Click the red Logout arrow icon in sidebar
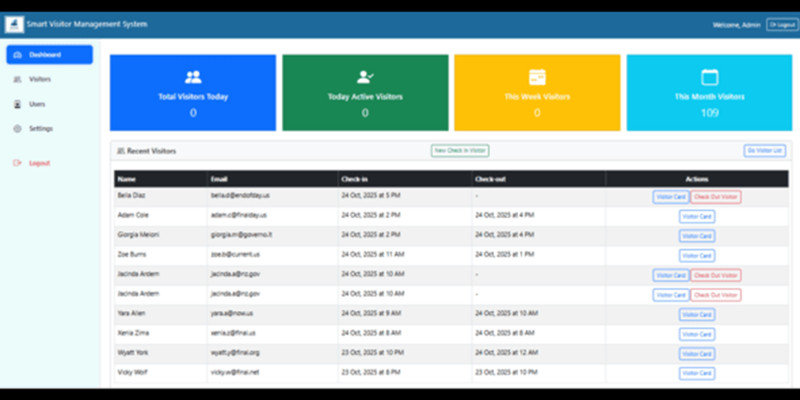Screen dimensions: 800x400 pyautogui.click(x=17, y=163)
